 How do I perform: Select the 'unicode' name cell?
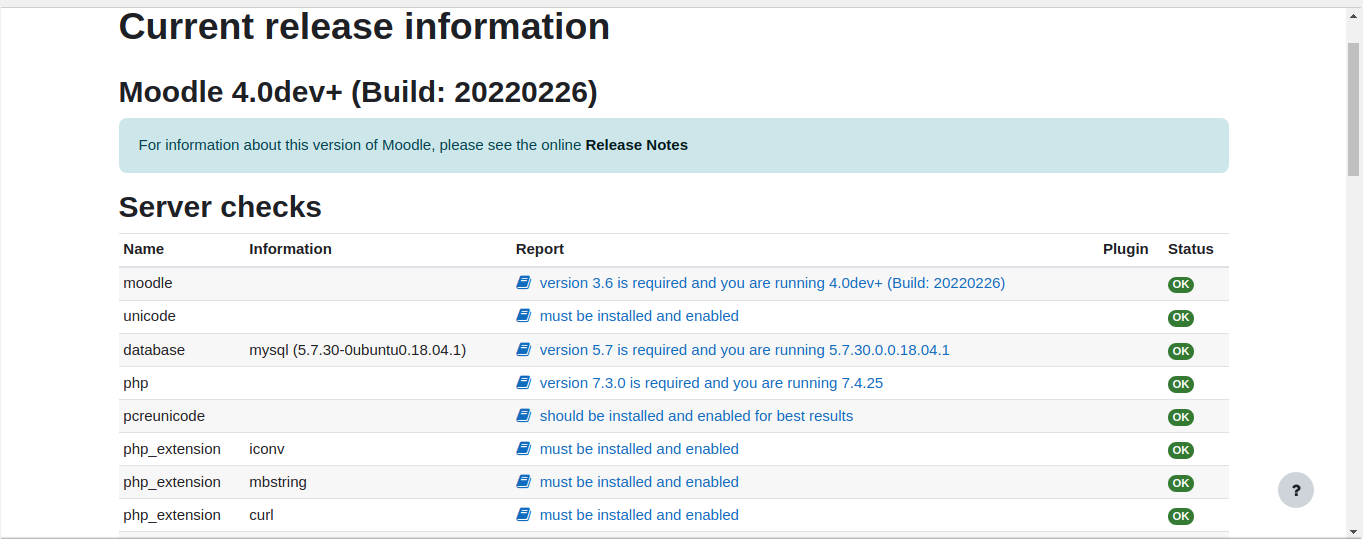(149, 316)
